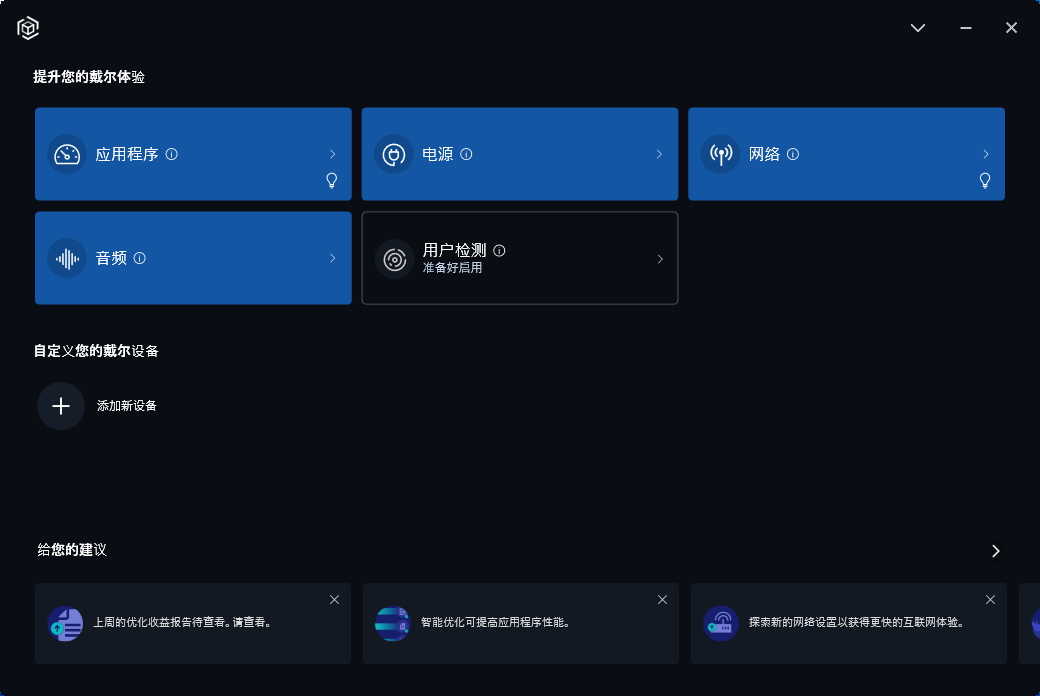The width and height of the screenshot is (1040, 696).
Task: Click the Dell Optimizer logo icon
Action: coord(28,28)
